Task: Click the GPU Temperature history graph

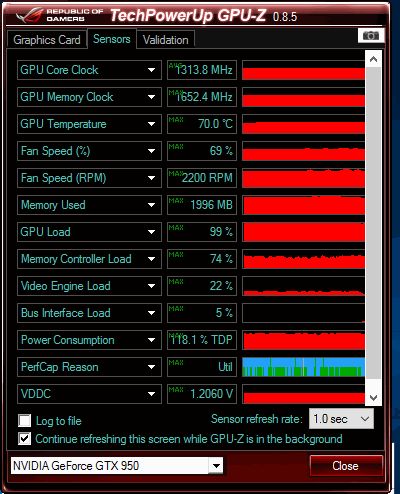Action: coord(303,124)
